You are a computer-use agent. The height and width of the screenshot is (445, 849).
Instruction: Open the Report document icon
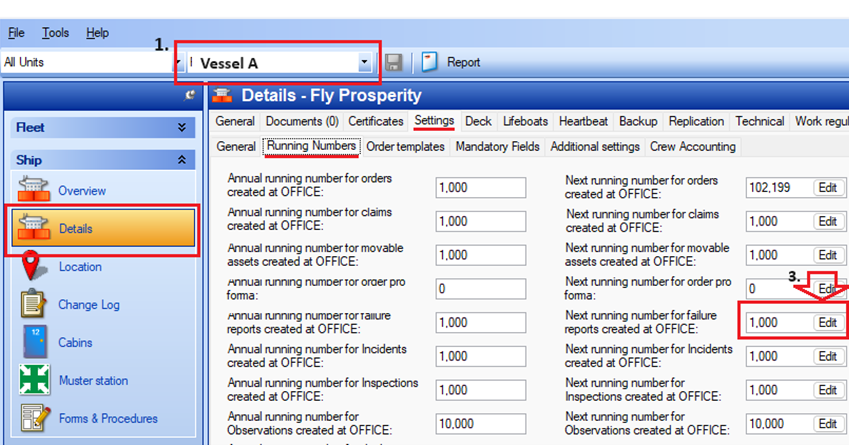click(x=429, y=62)
